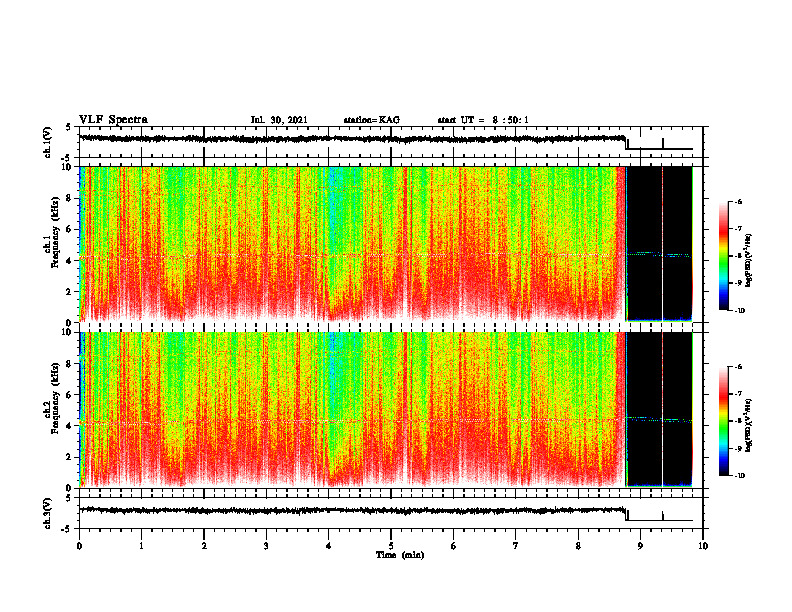This screenshot has width=792, height=612.
Task: Click time axis tick label "7"
Action: [x=516, y=546]
